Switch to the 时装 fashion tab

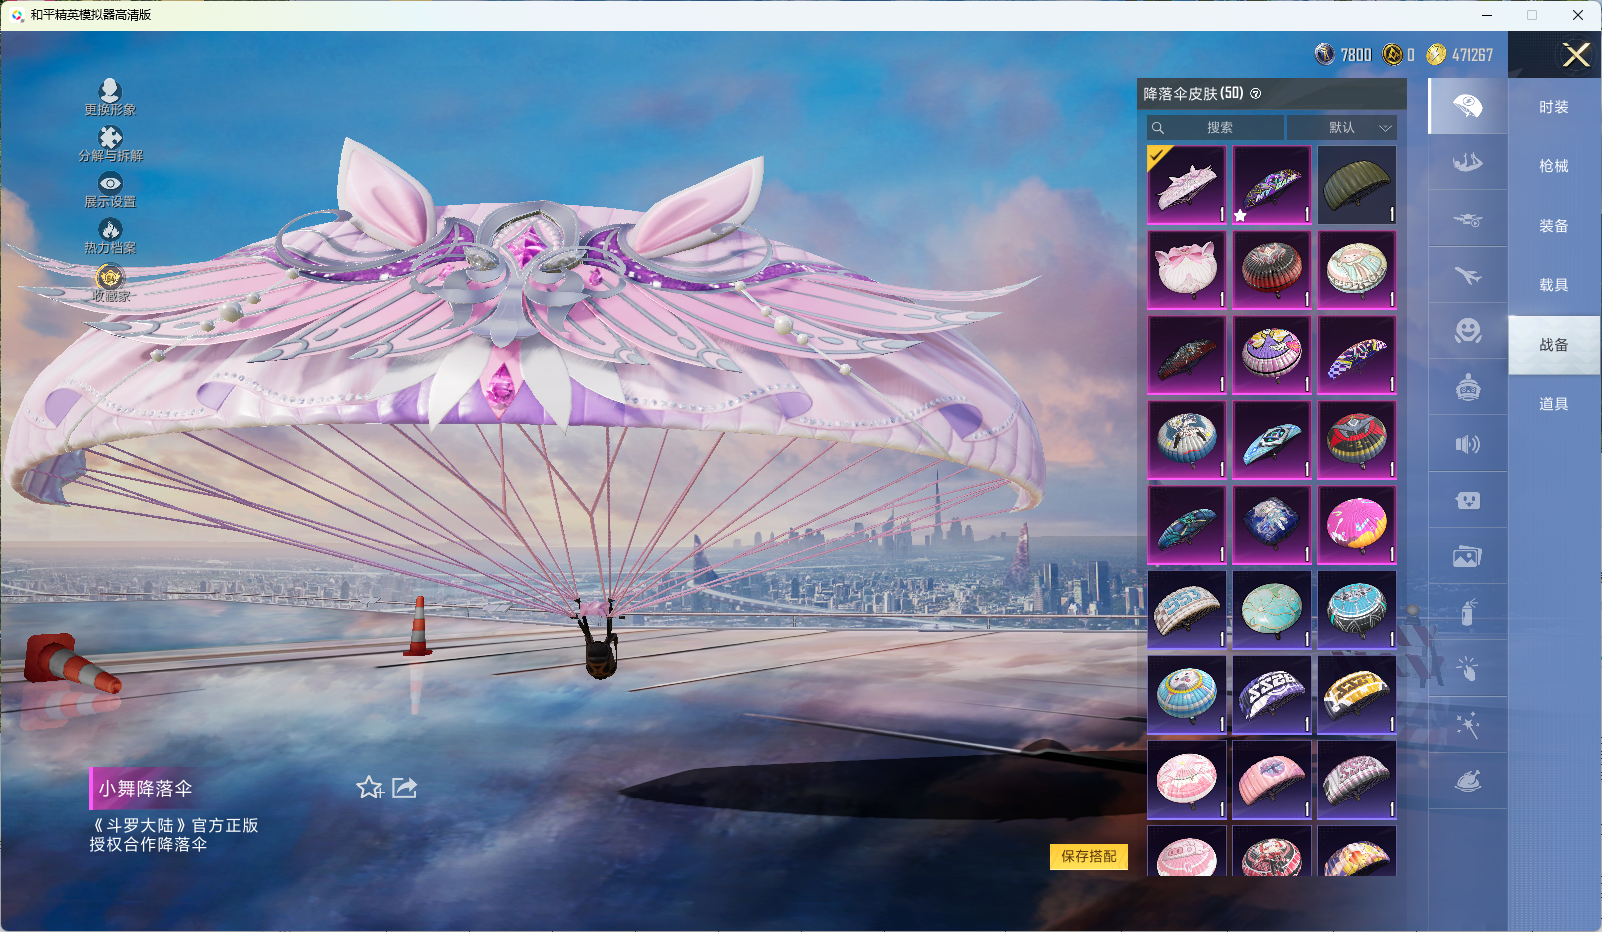1553,107
